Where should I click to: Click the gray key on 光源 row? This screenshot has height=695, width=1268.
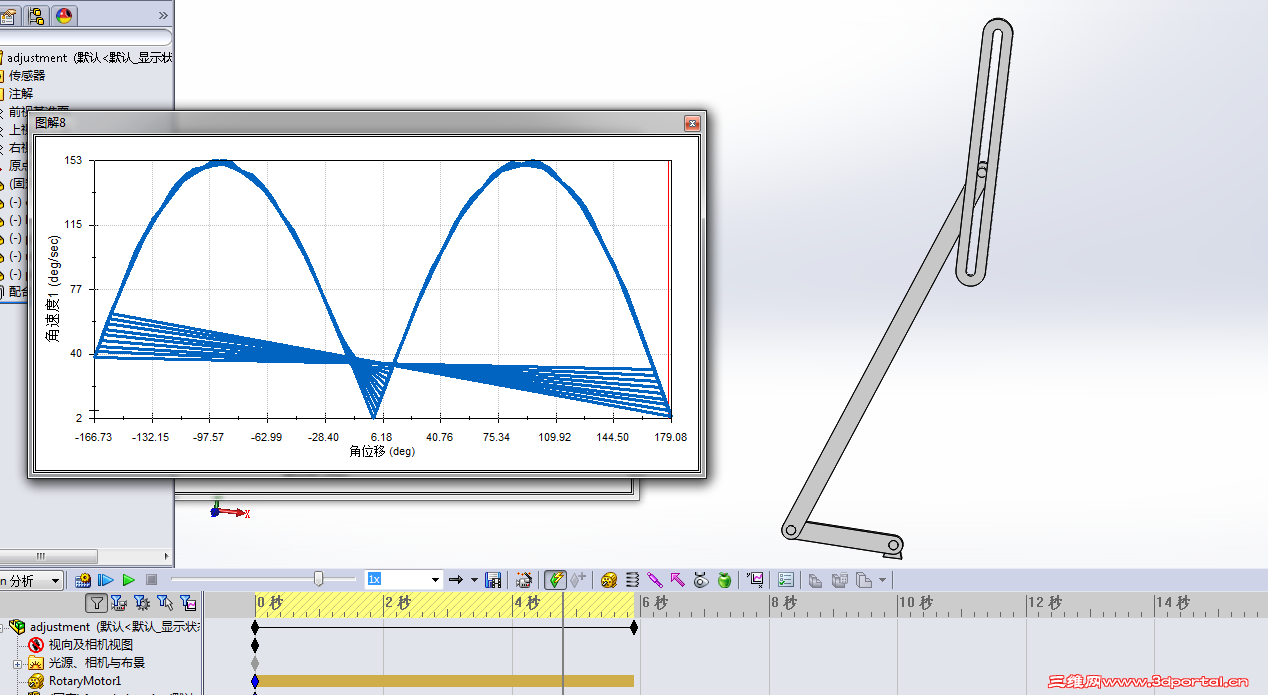pos(255,663)
